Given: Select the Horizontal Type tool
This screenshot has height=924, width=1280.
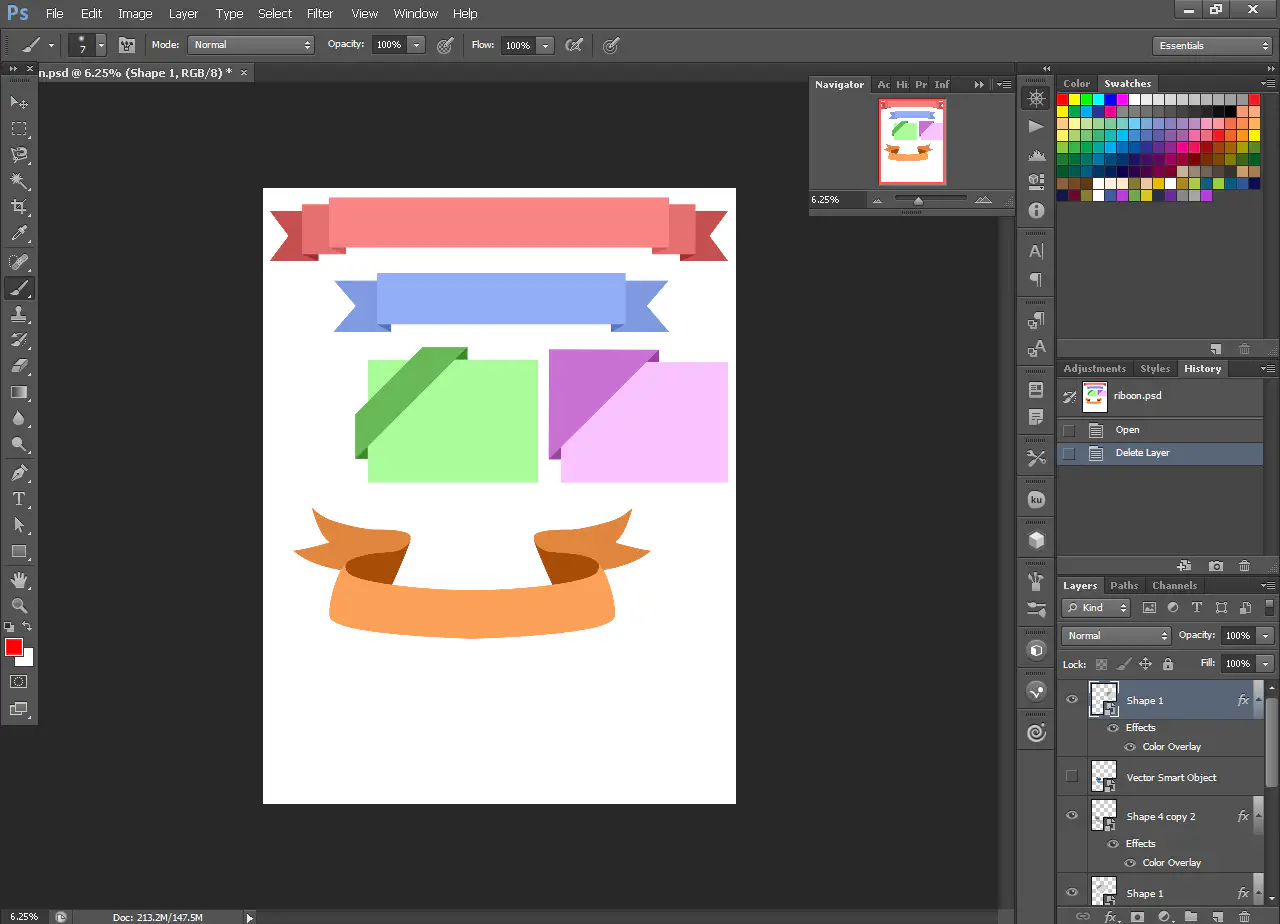Looking at the screenshot, I should 19,499.
